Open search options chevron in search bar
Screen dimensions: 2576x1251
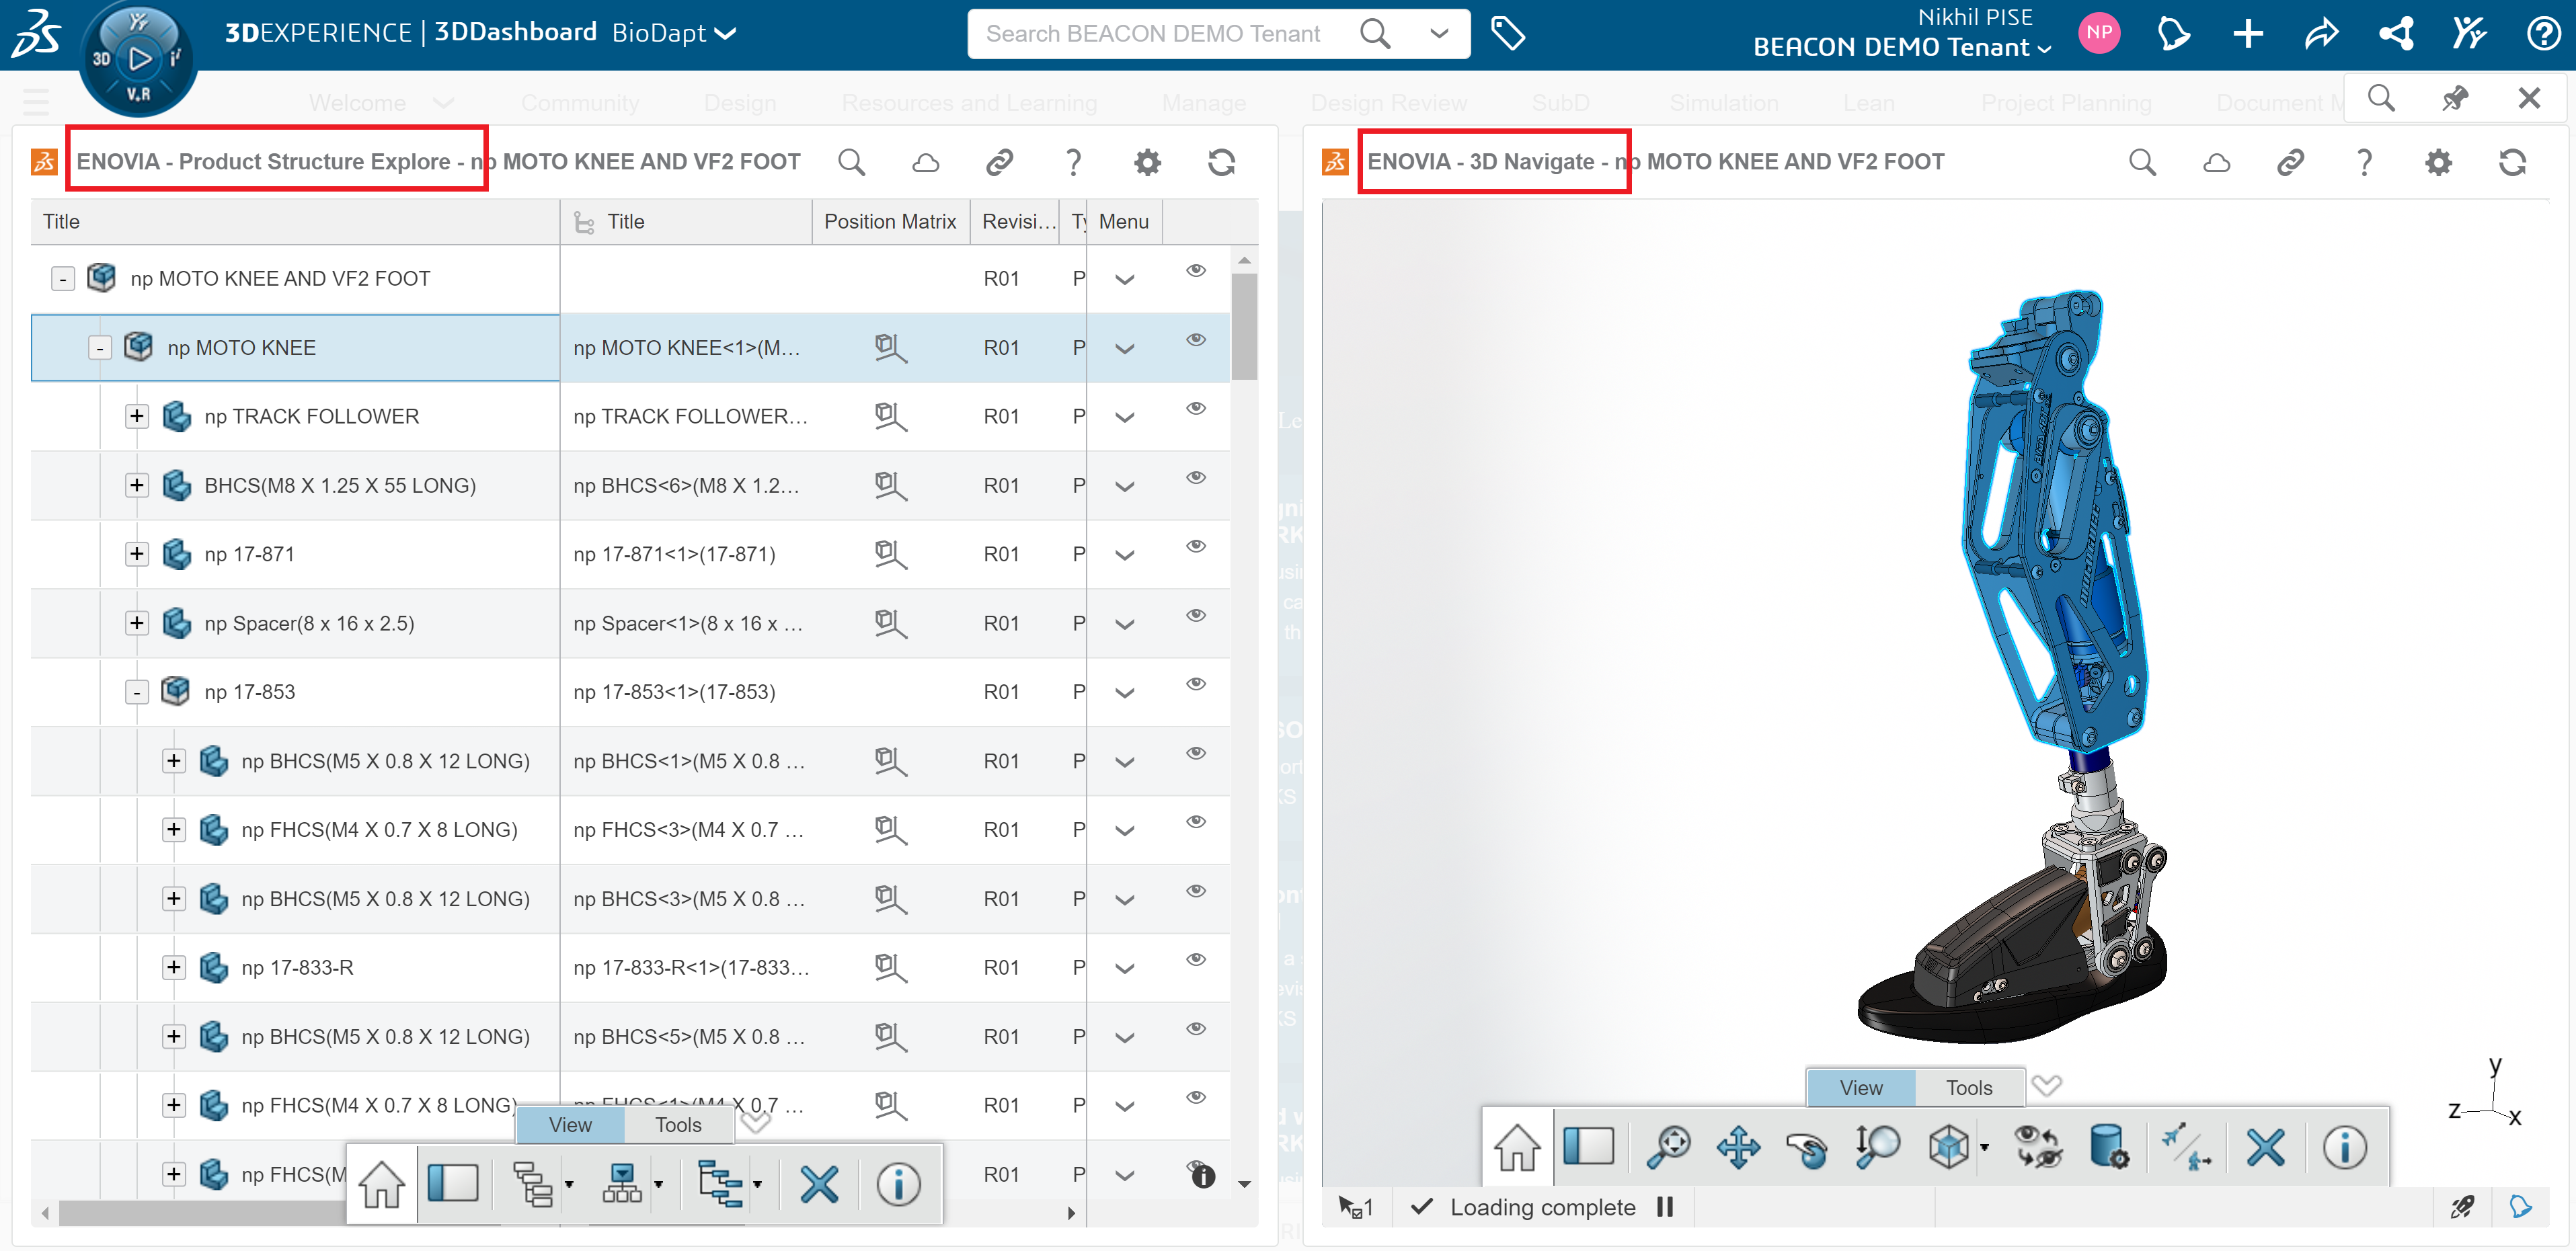(1438, 33)
